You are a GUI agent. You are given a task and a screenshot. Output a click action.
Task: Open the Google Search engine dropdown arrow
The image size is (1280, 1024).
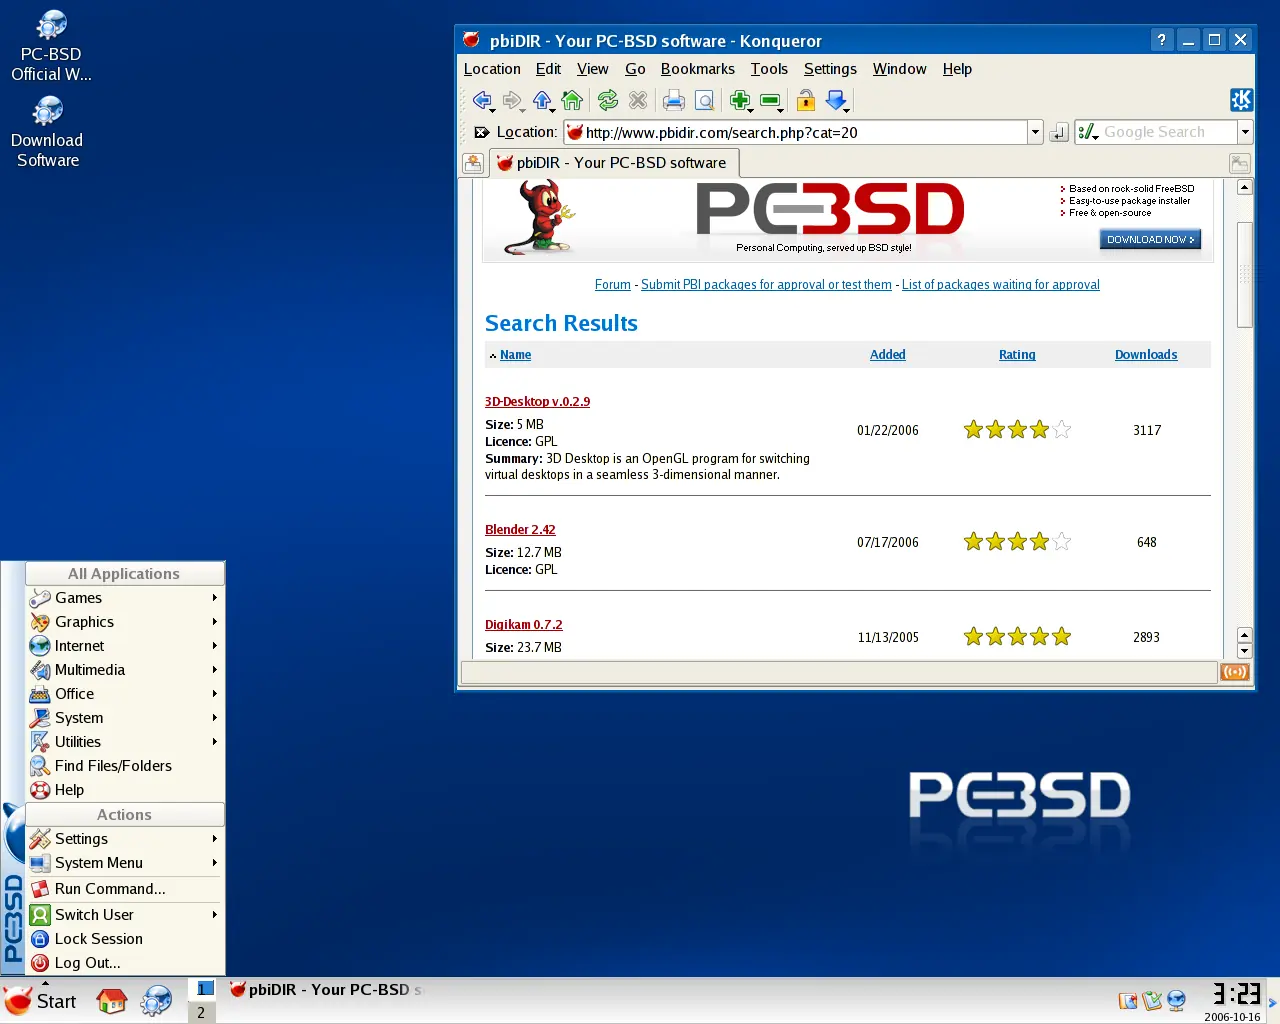[1245, 132]
